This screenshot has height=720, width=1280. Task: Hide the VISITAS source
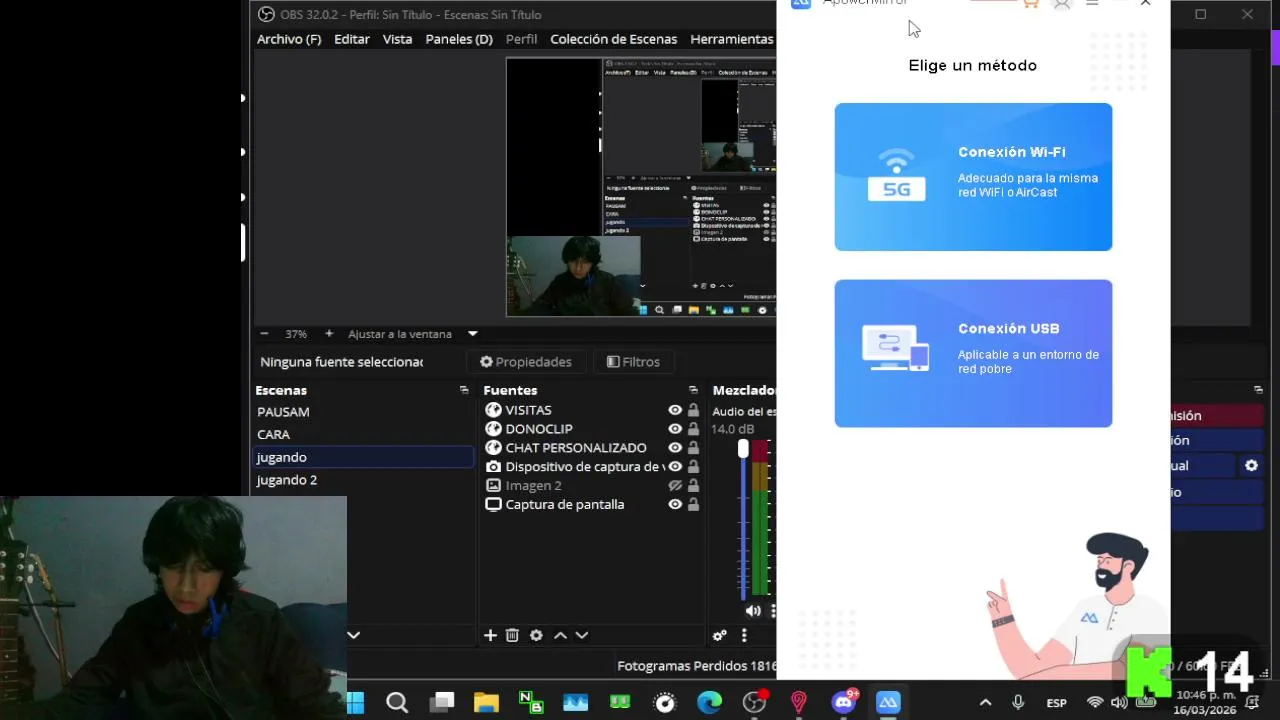(x=675, y=410)
